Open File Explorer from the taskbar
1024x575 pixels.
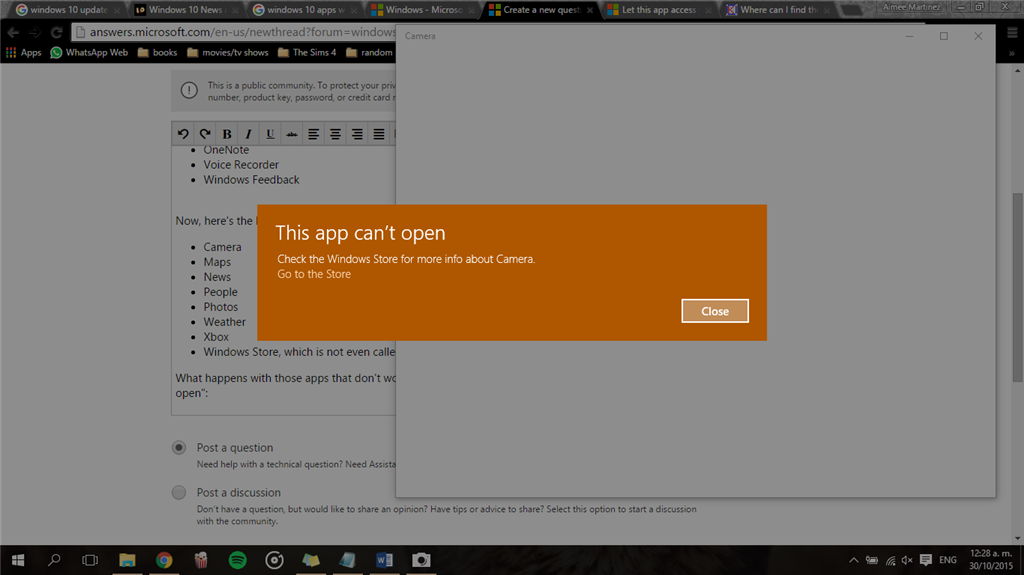(127, 560)
